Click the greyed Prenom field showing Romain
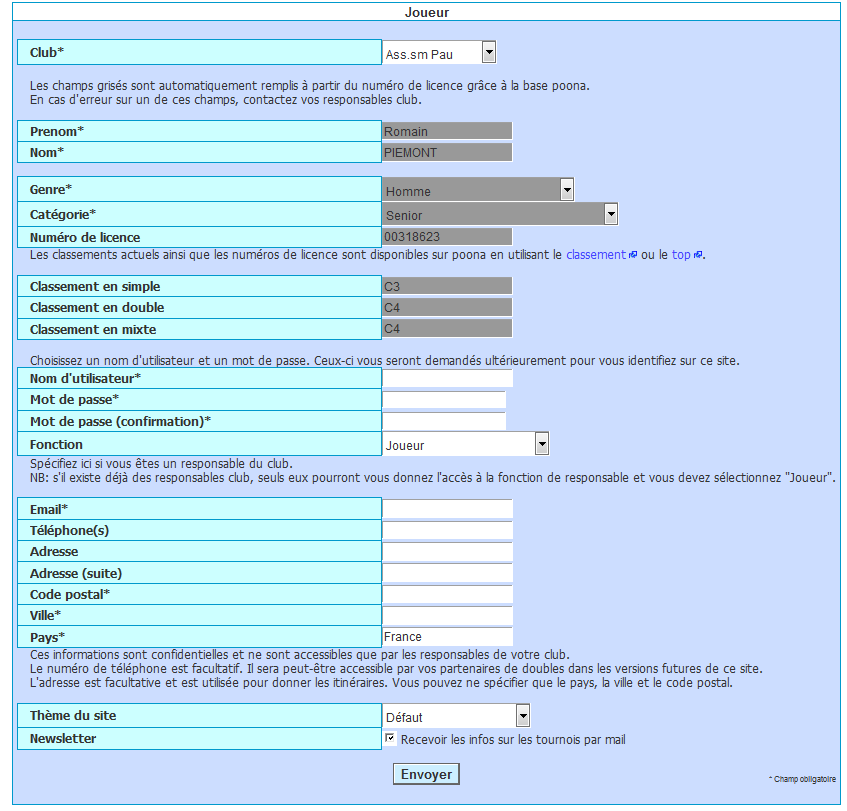This screenshot has height=811, width=847. [447, 131]
